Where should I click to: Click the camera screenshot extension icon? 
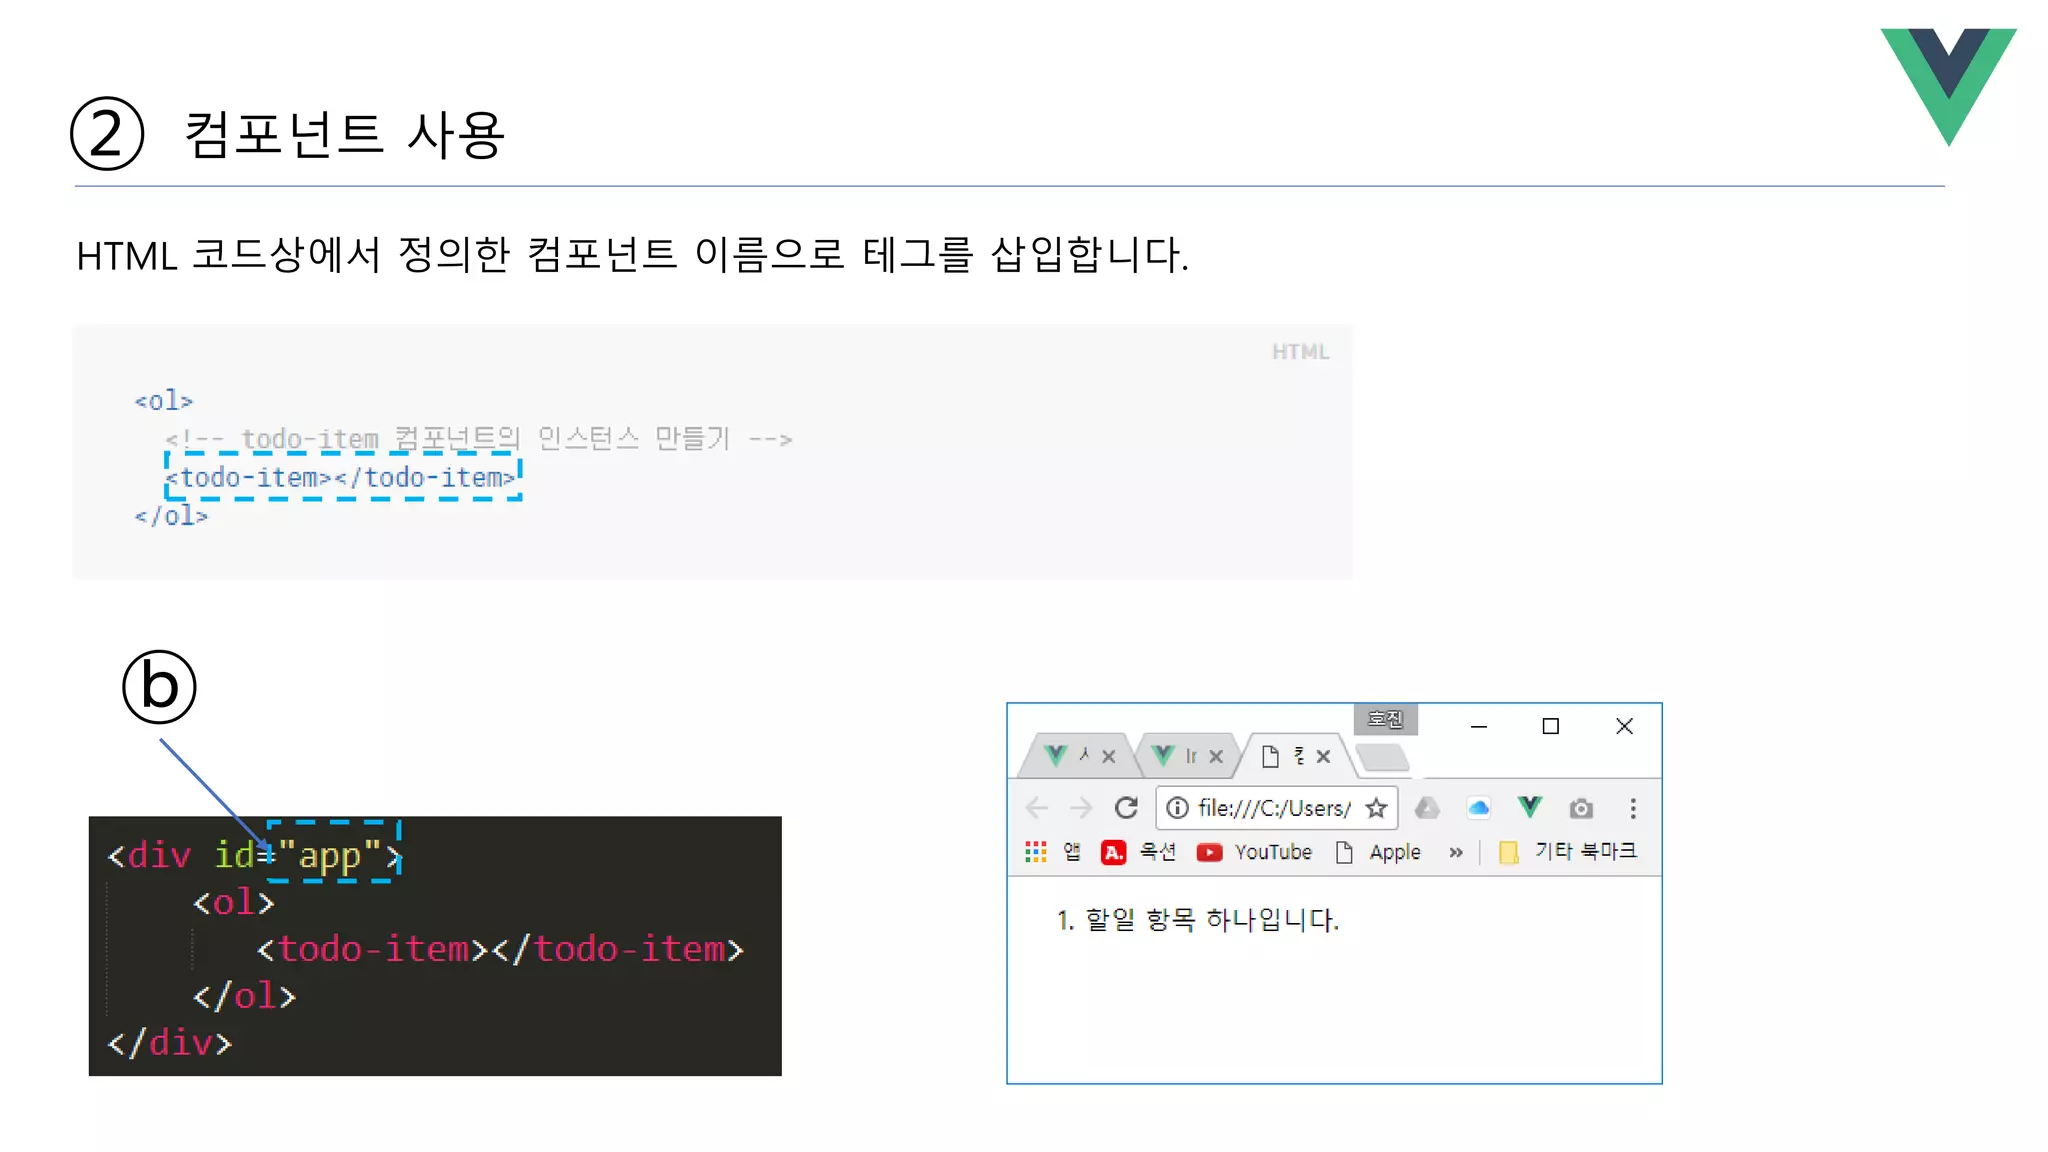pyautogui.click(x=1581, y=808)
